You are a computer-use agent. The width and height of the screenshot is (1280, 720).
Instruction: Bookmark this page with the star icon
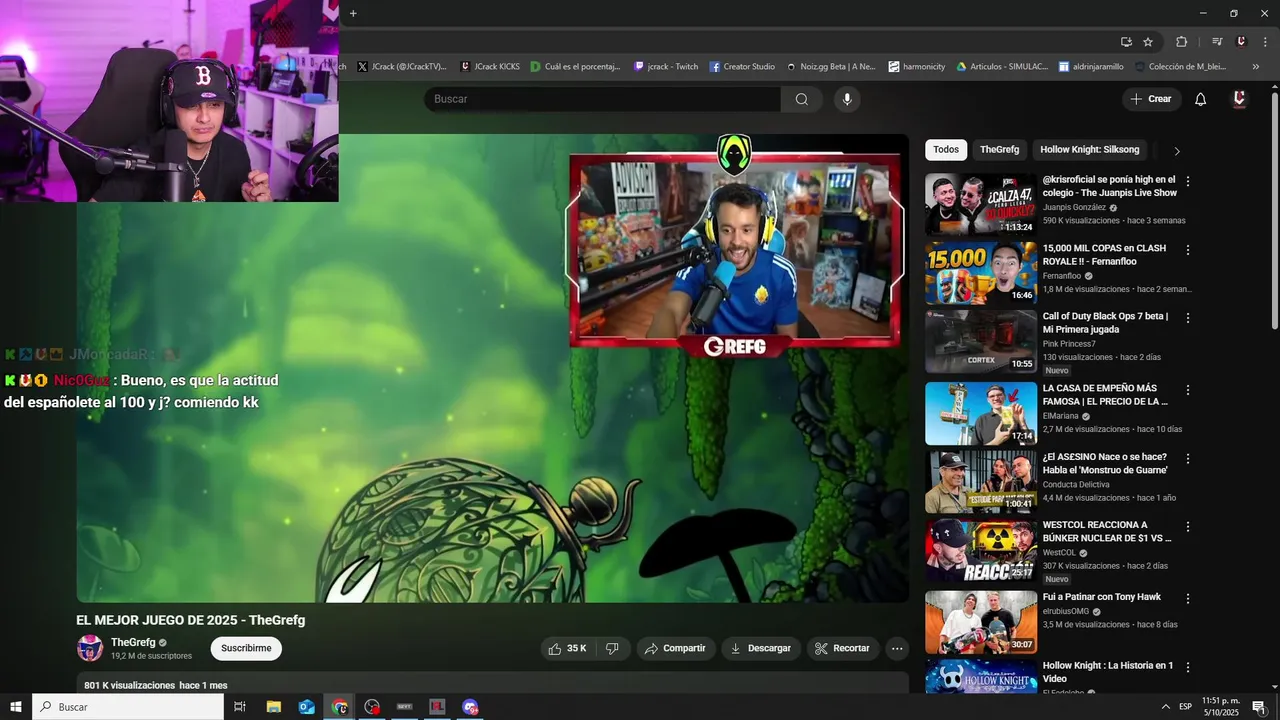1148,42
